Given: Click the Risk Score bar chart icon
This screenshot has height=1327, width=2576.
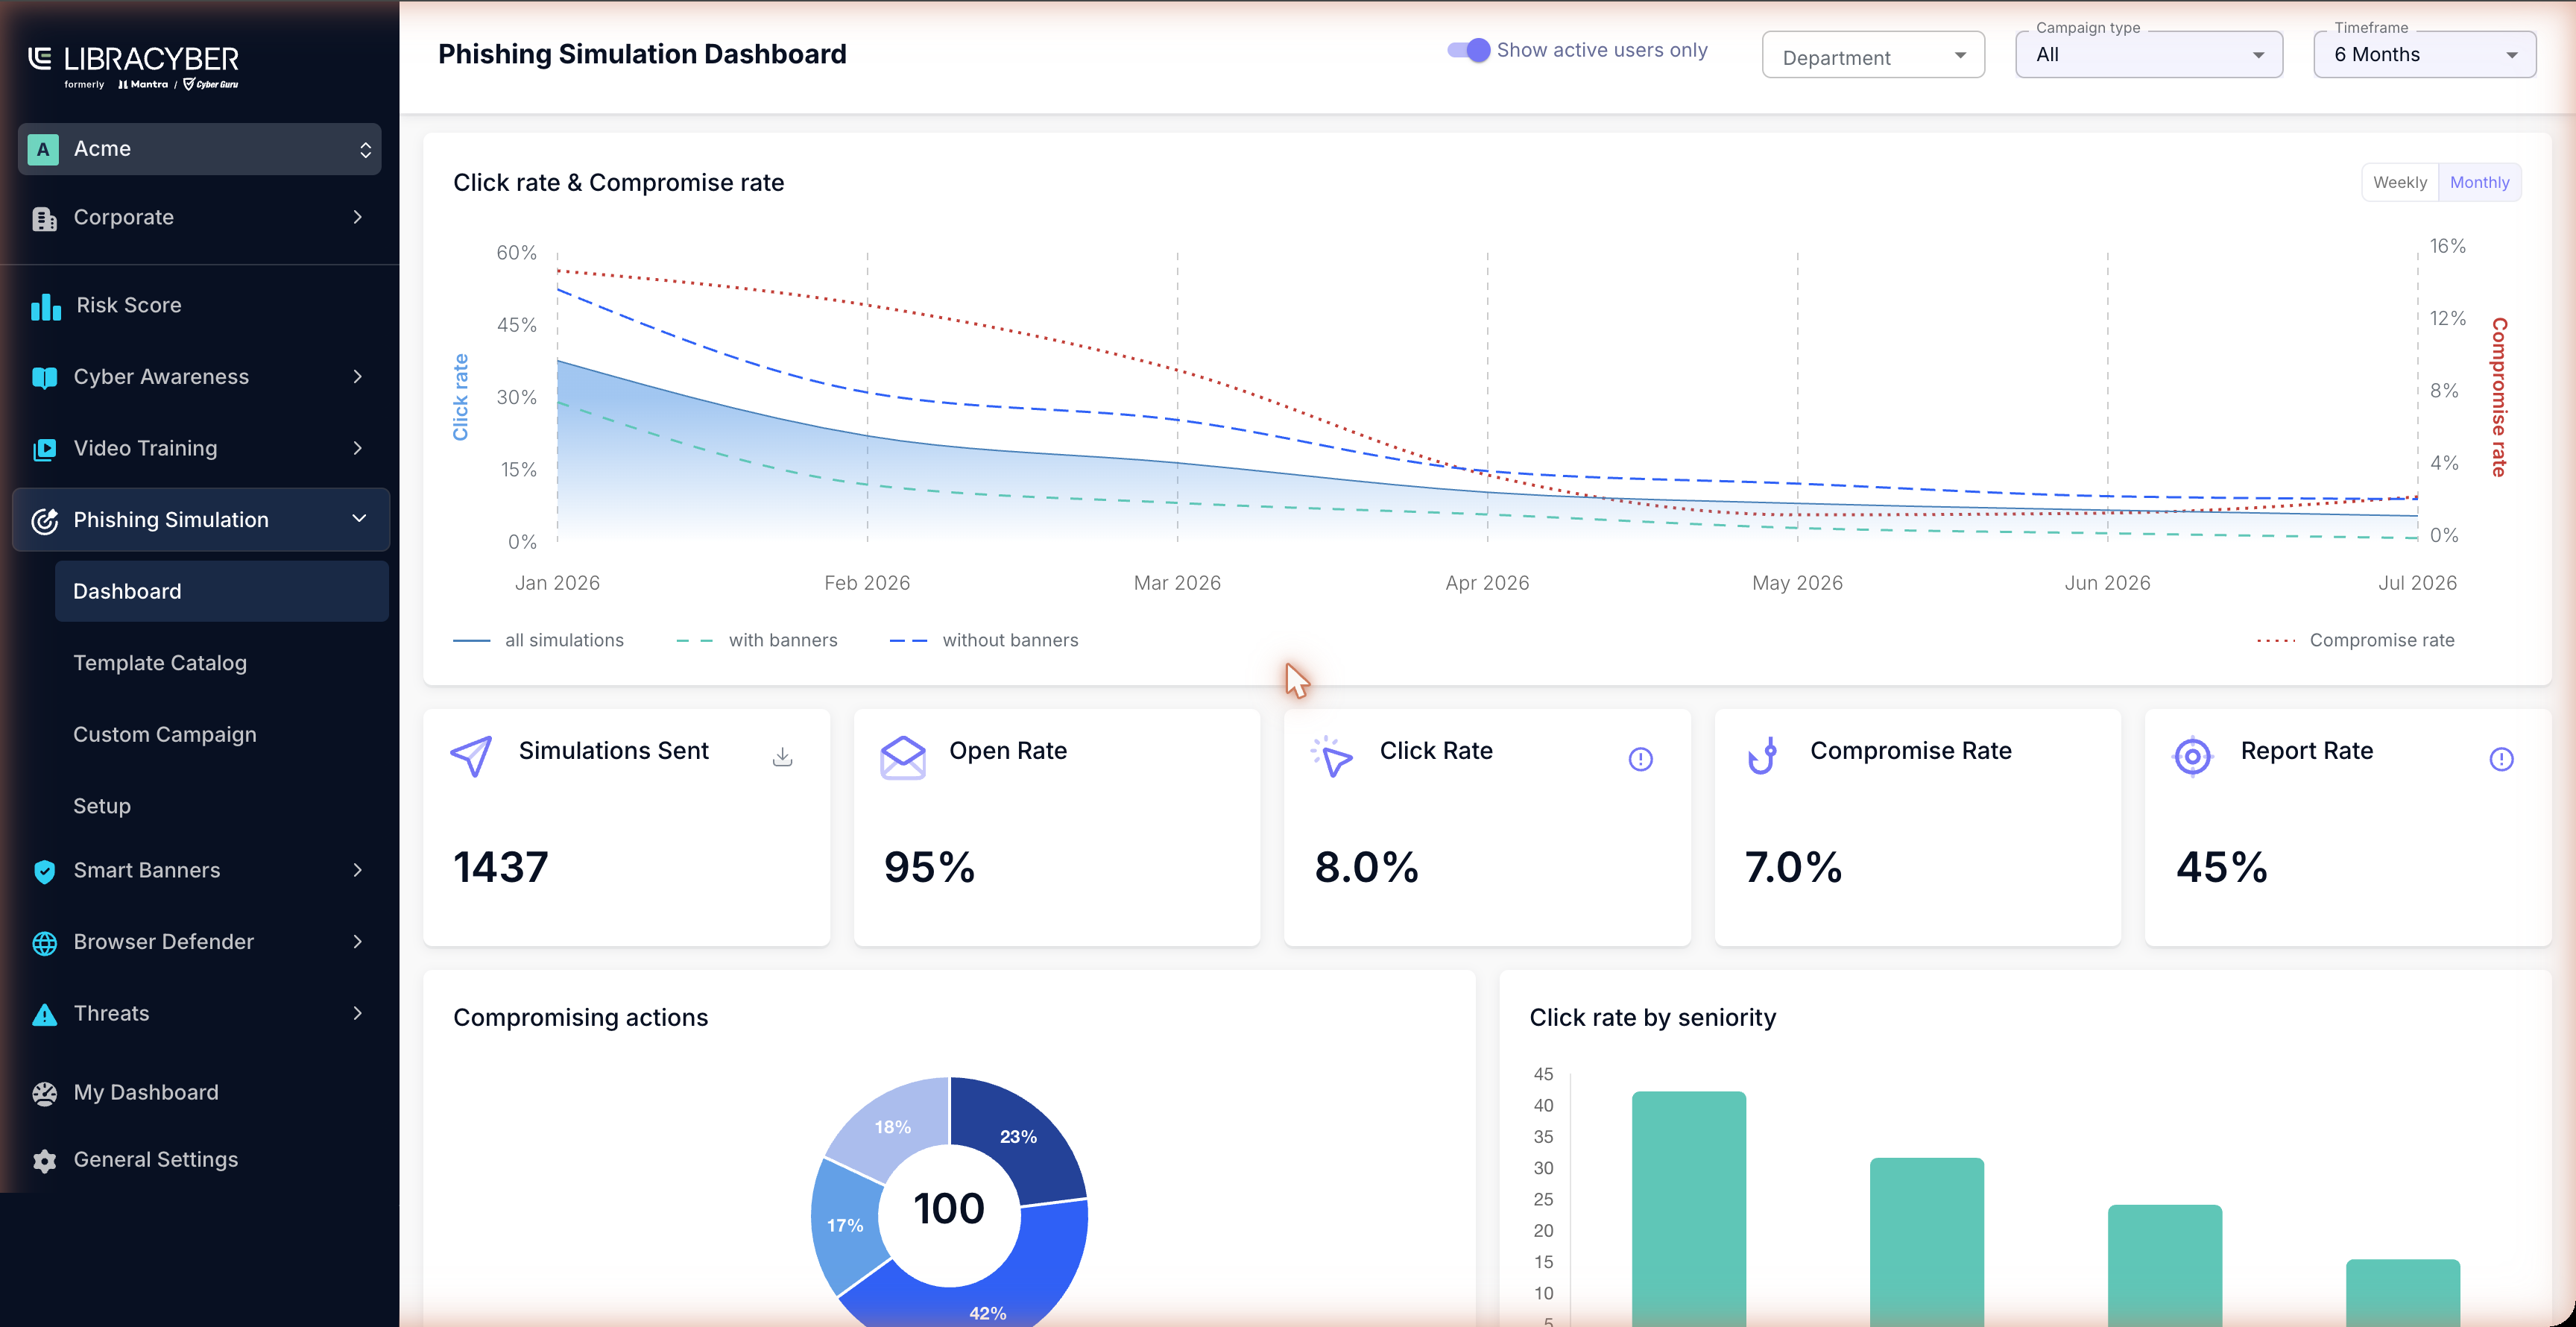Looking at the screenshot, I should click(45, 306).
